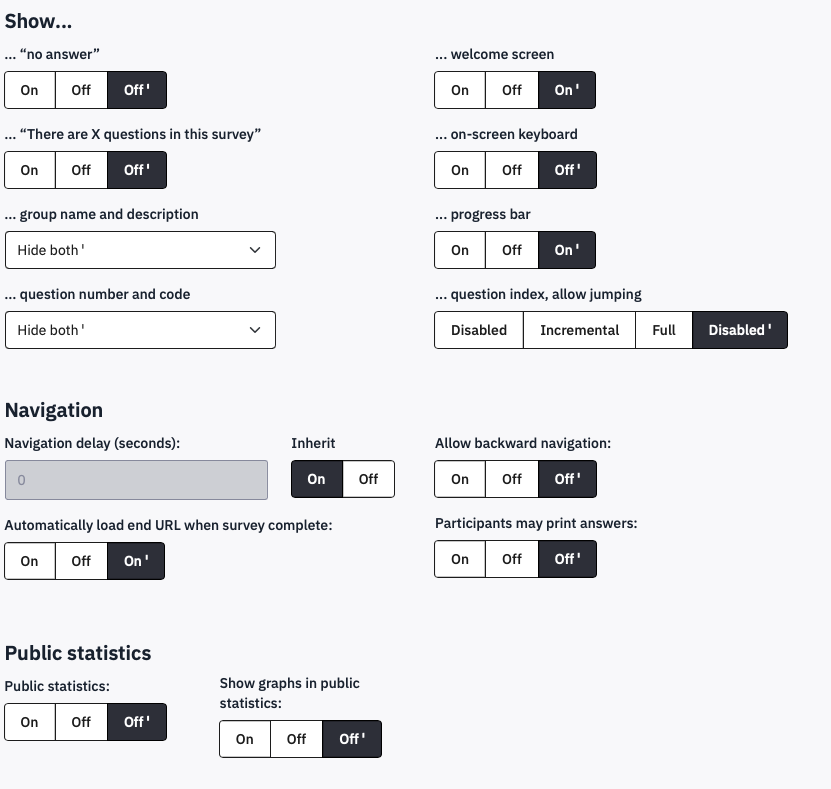This screenshot has height=789, width=831.
Task: Expand question number and code dropdown
Action: [140, 330]
